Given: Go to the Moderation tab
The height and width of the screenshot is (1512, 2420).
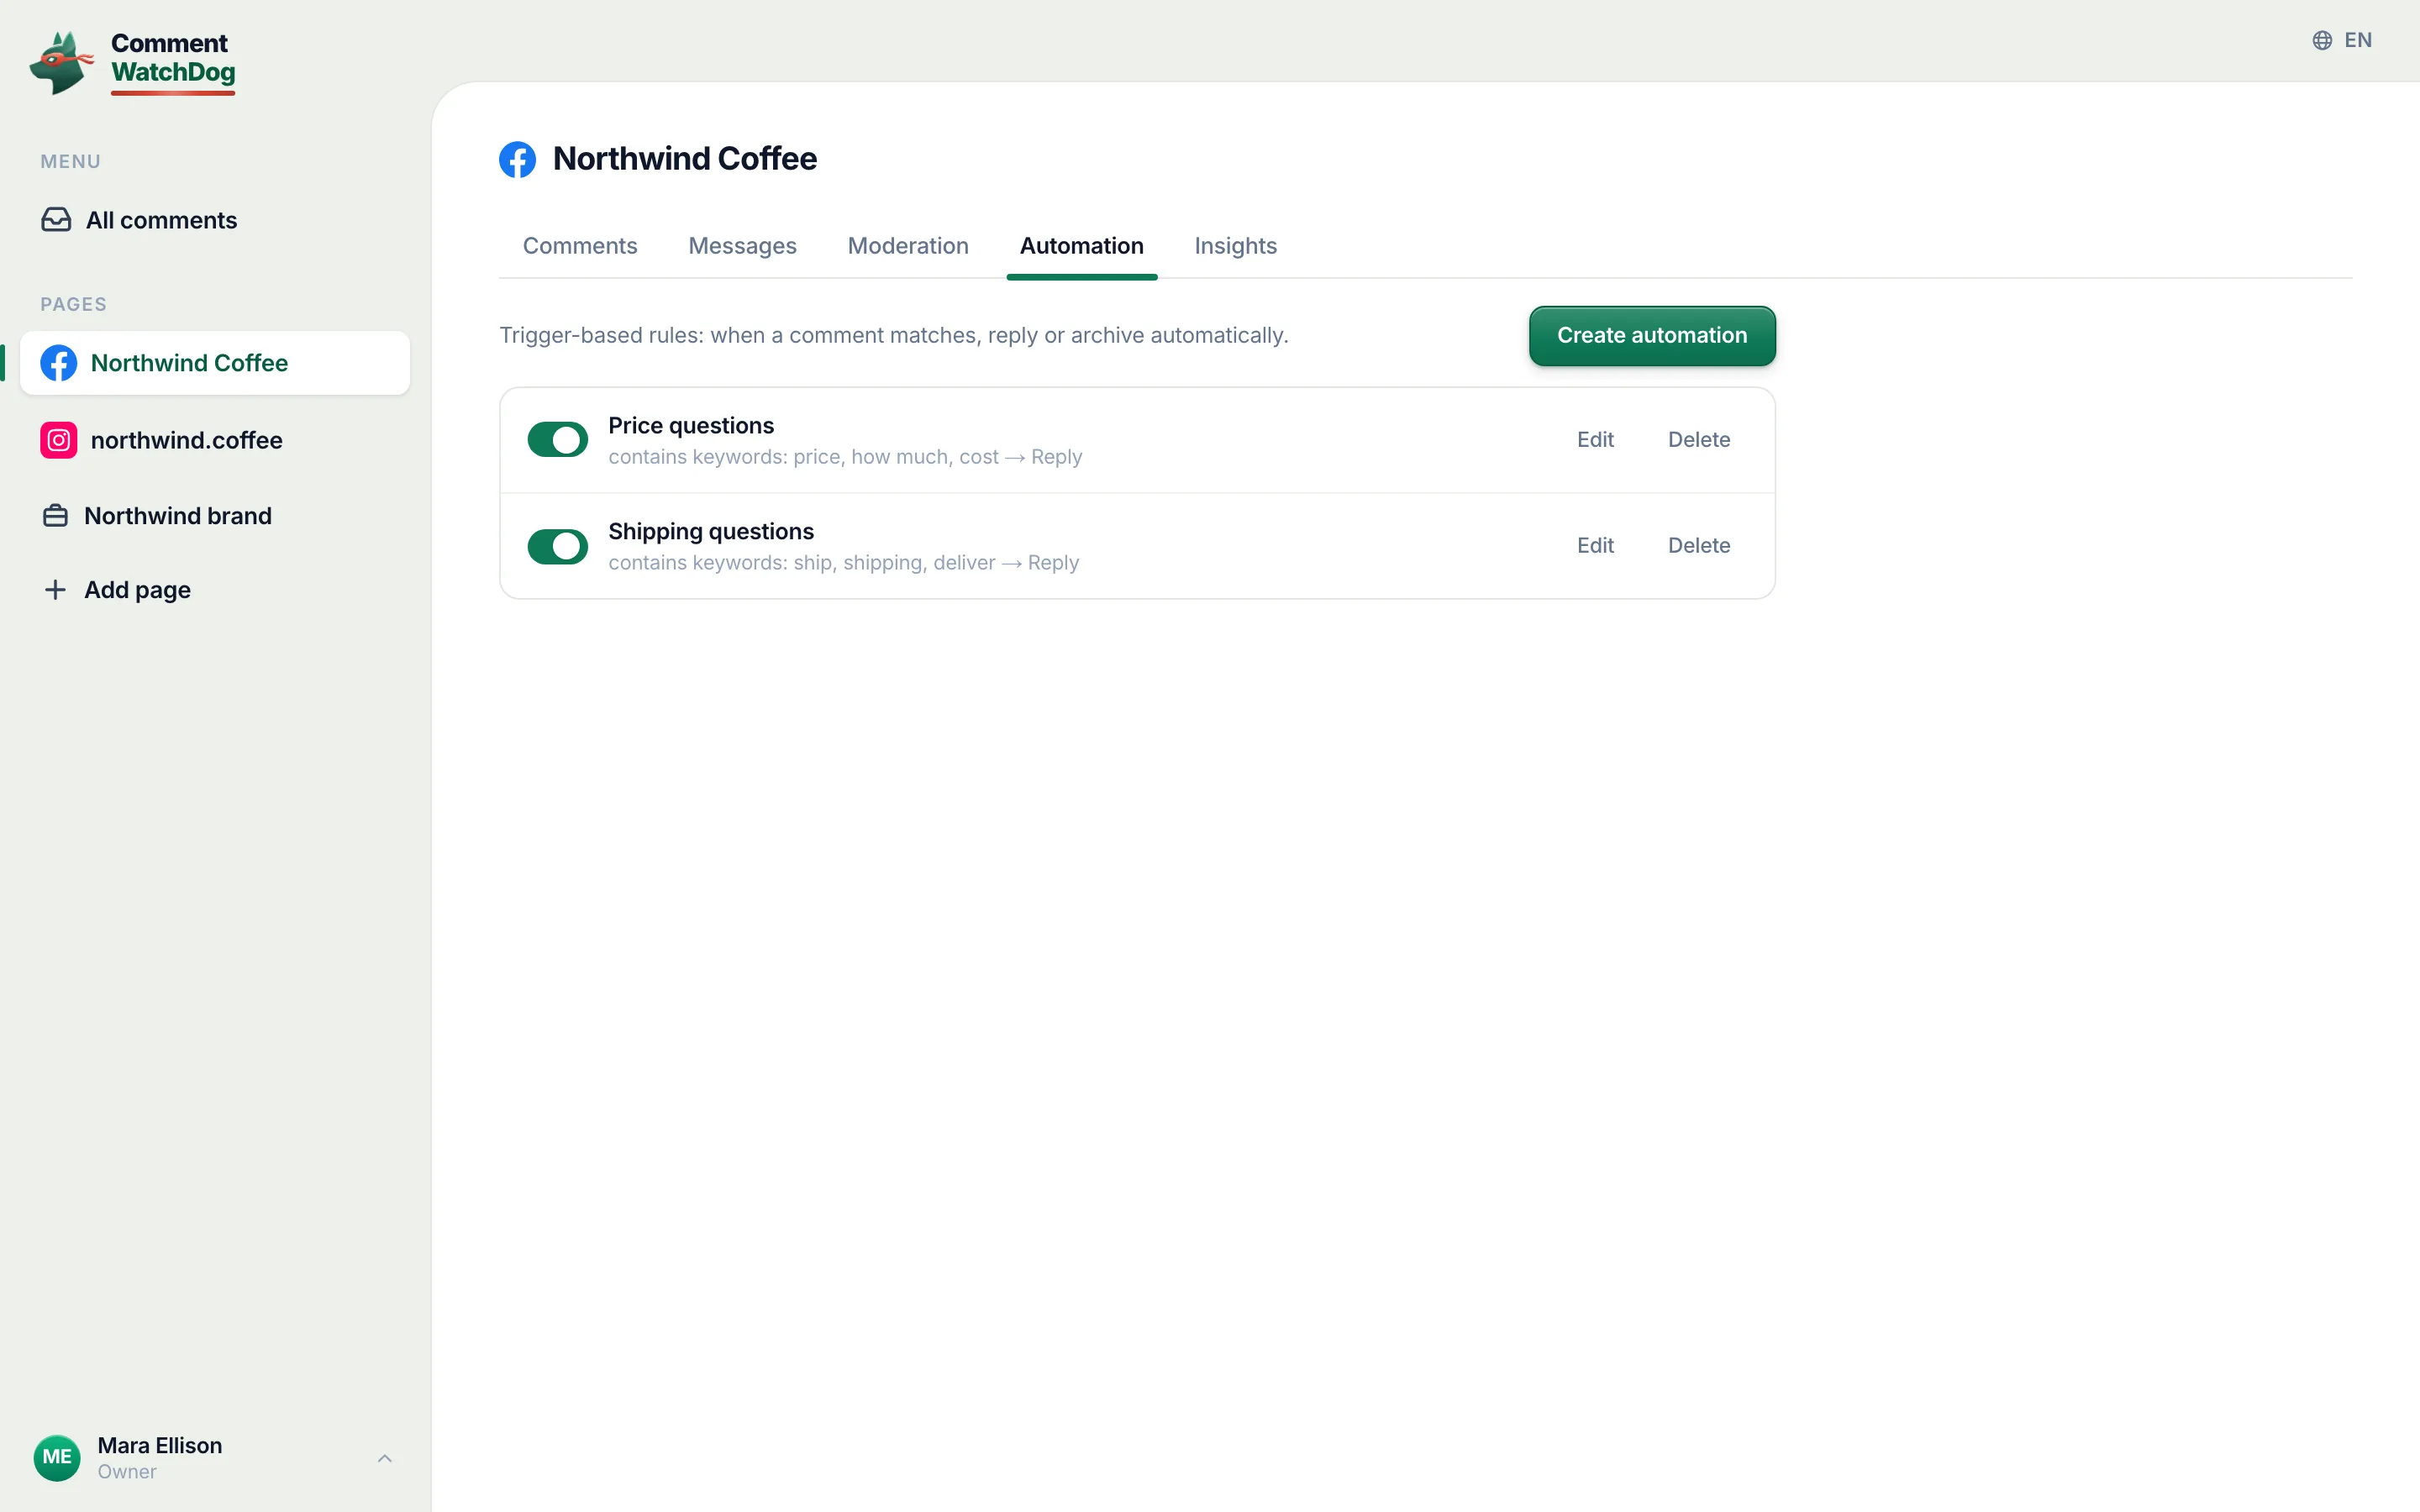Looking at the screenshot, I should [x=908, y=246].
